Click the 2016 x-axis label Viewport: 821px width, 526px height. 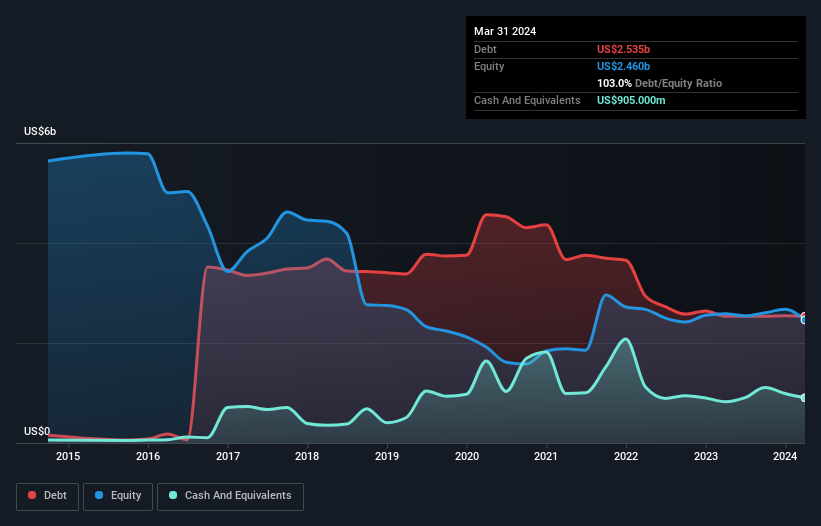pyautogui.click(x=148, y=456)
